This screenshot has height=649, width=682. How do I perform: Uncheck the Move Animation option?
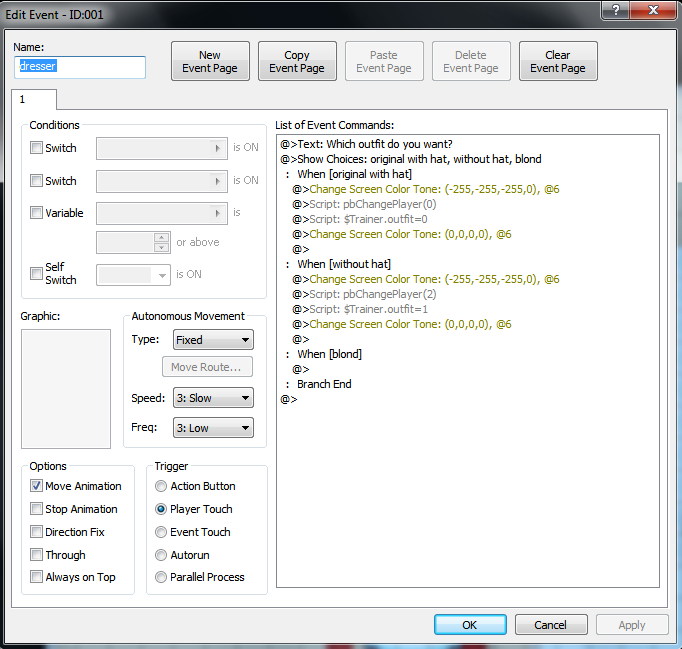point(37,486)
